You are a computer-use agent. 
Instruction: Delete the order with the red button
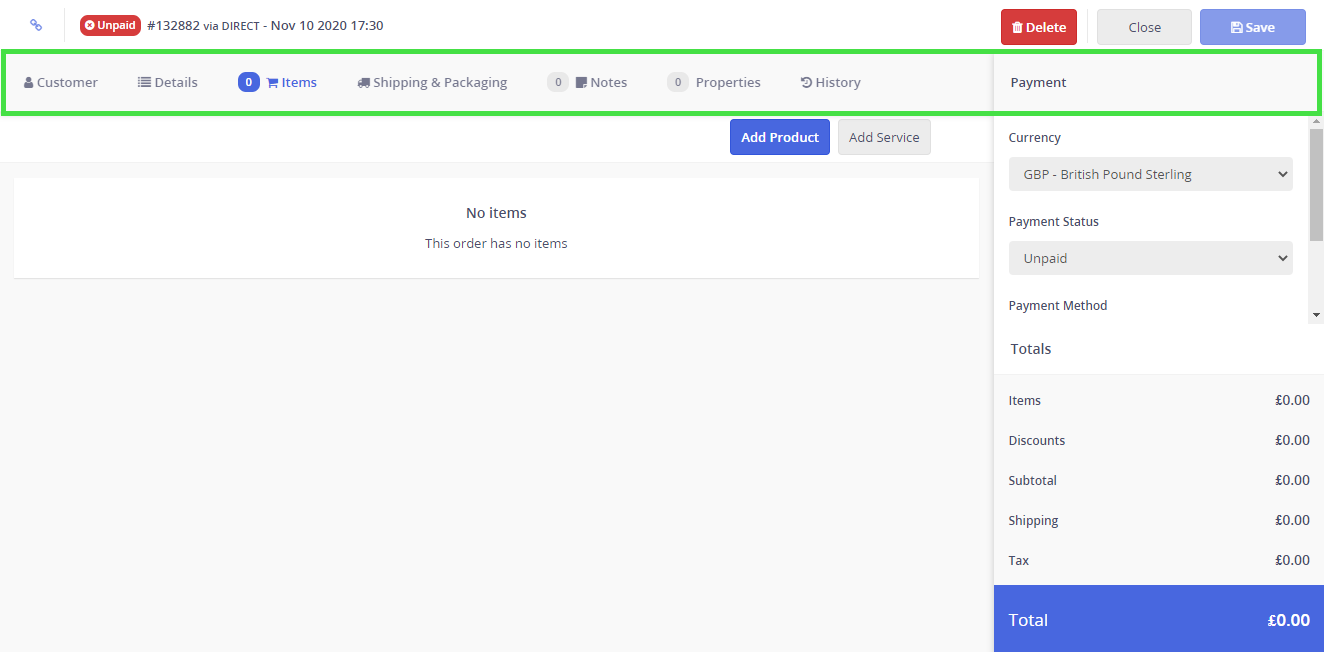pos(1038,27)
